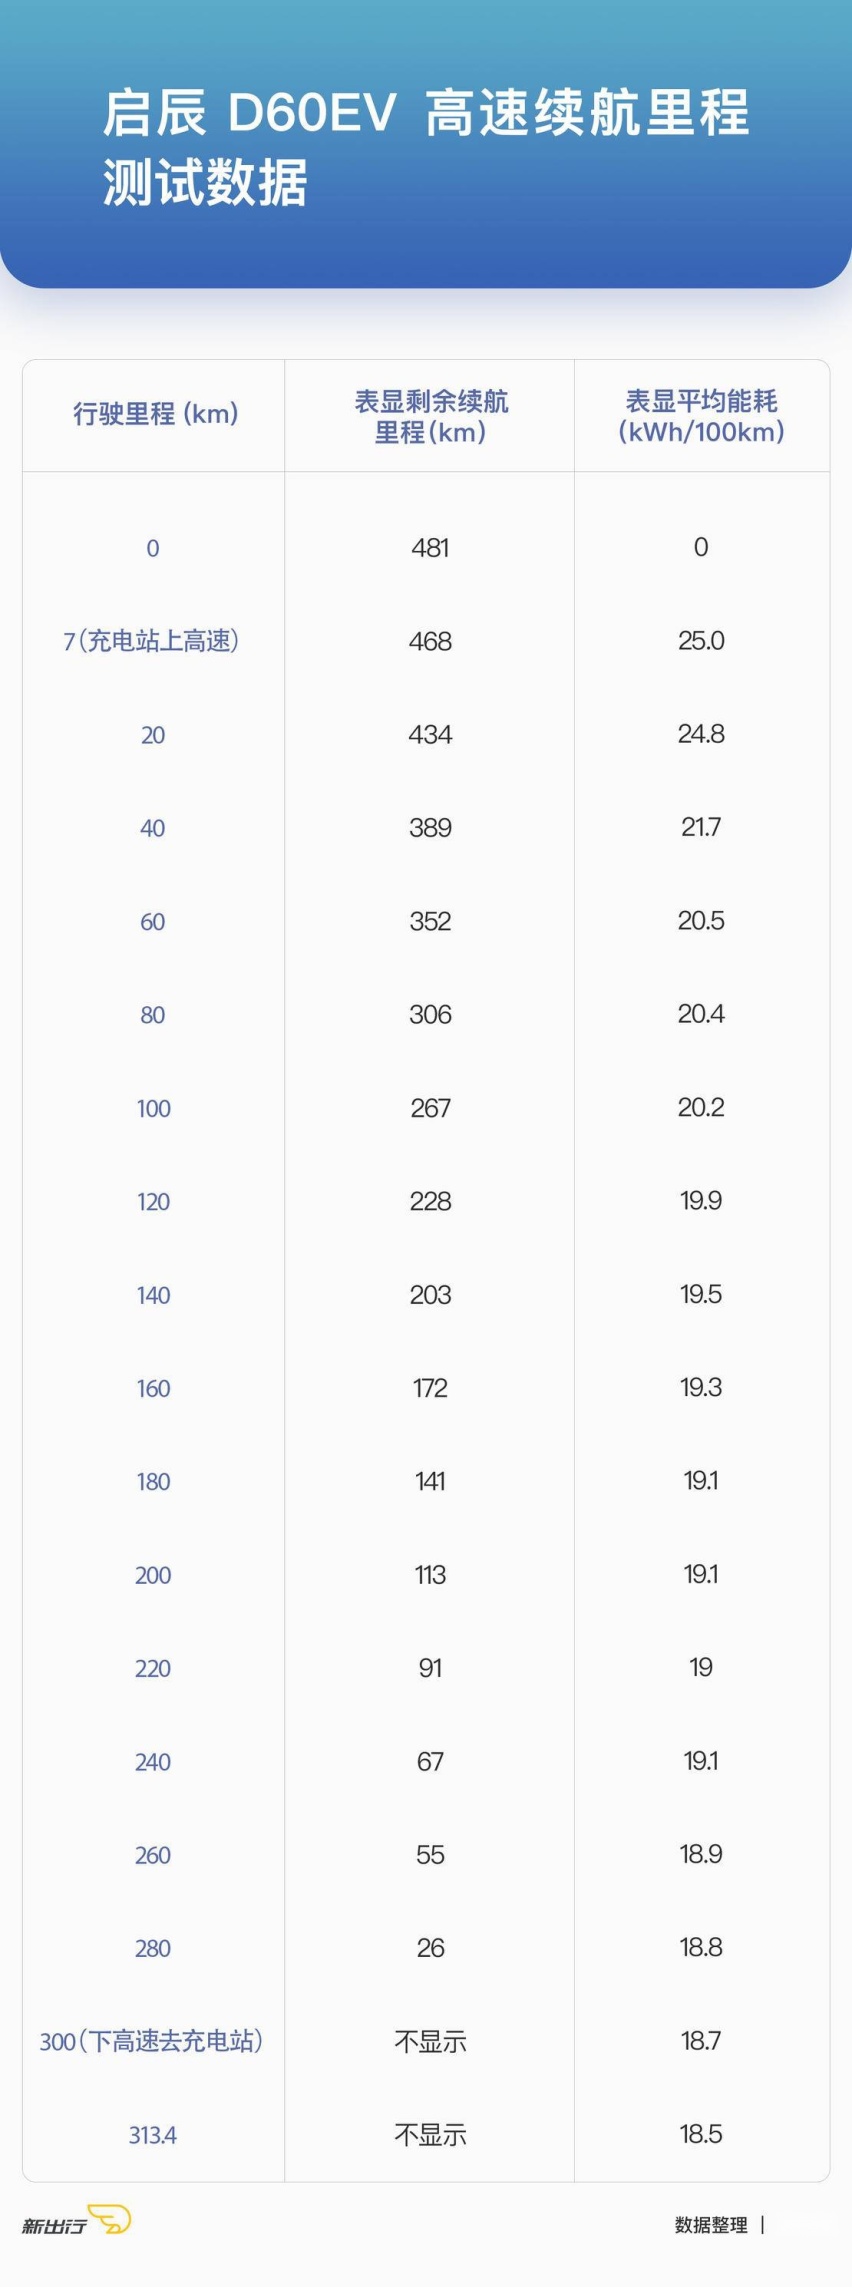
Task: Click the 新出行 brand text logo
Action: 54,2225
